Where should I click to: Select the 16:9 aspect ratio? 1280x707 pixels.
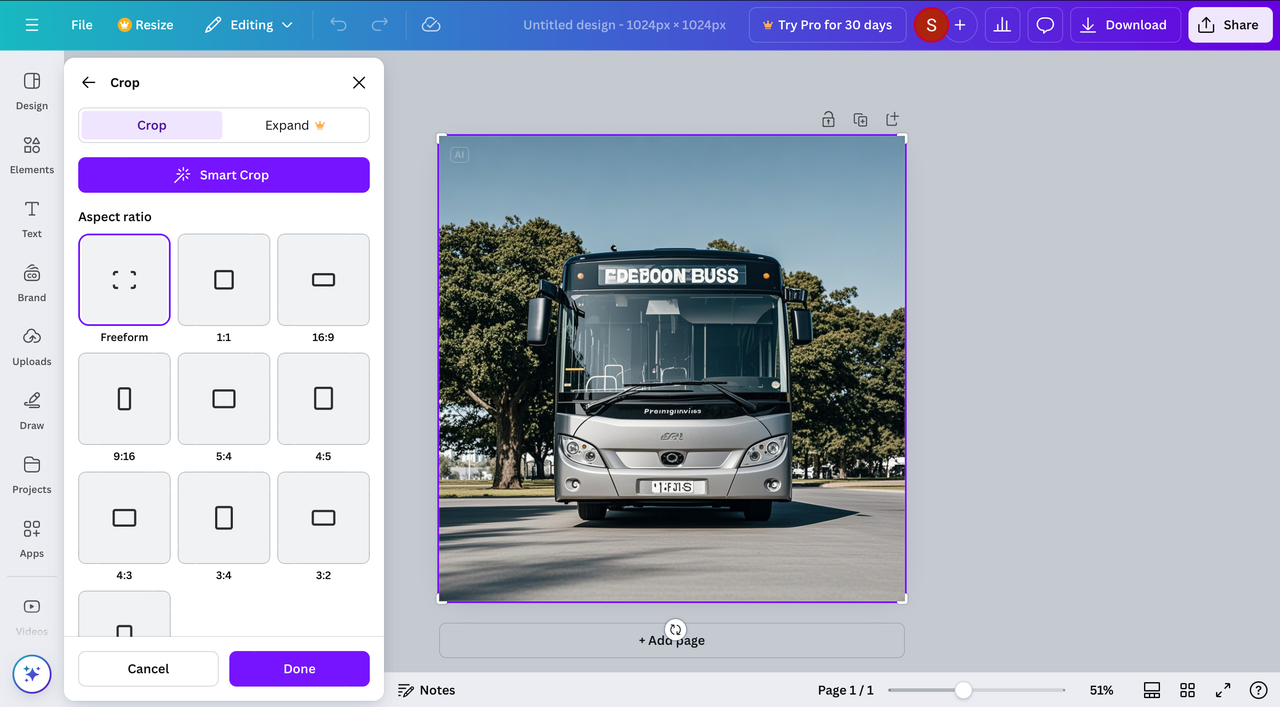(x=323, y=280)
